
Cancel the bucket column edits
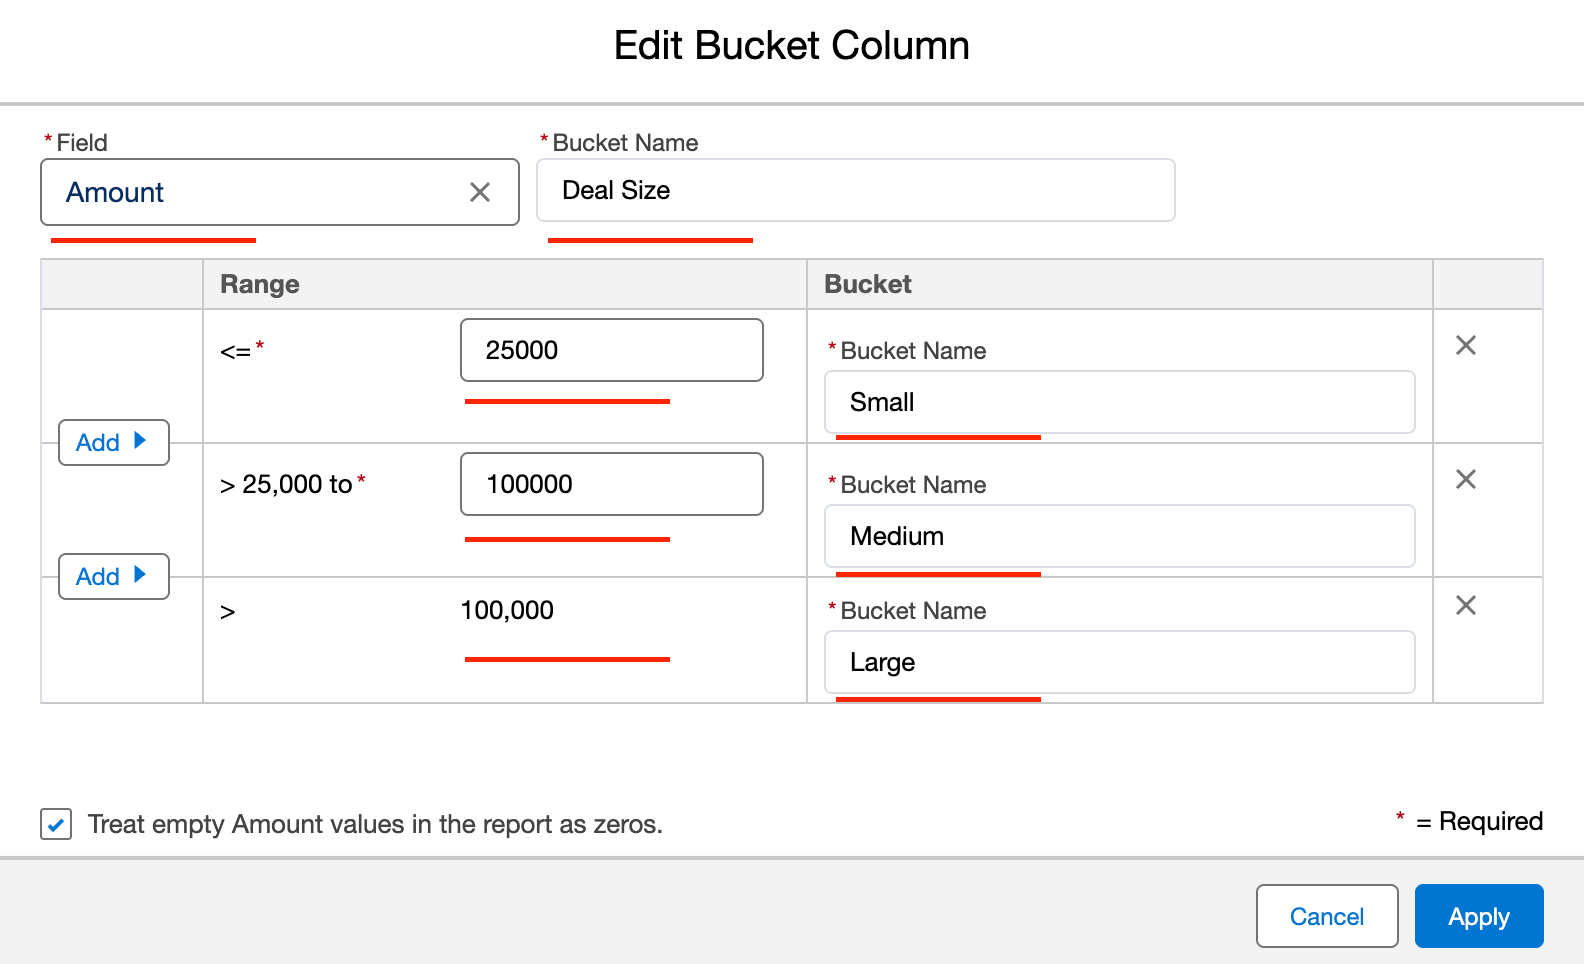(1326, 916)
